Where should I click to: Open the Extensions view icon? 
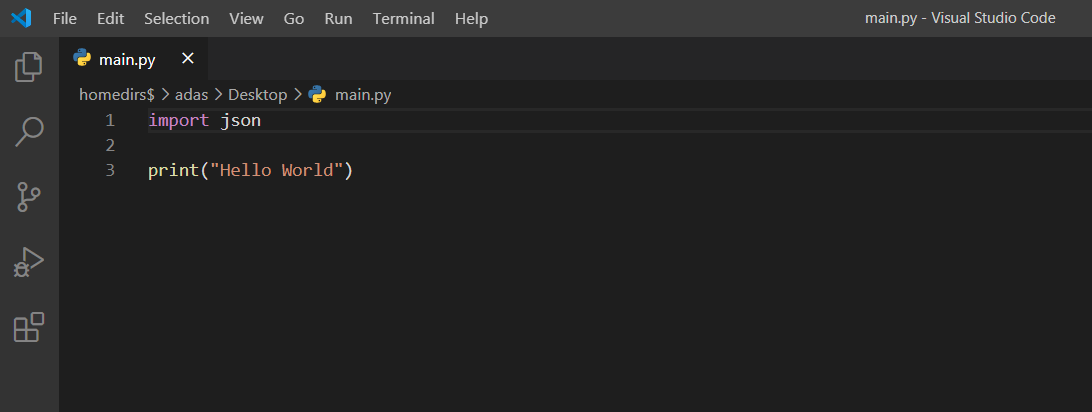pyautogui.click(x=29, y=327)
